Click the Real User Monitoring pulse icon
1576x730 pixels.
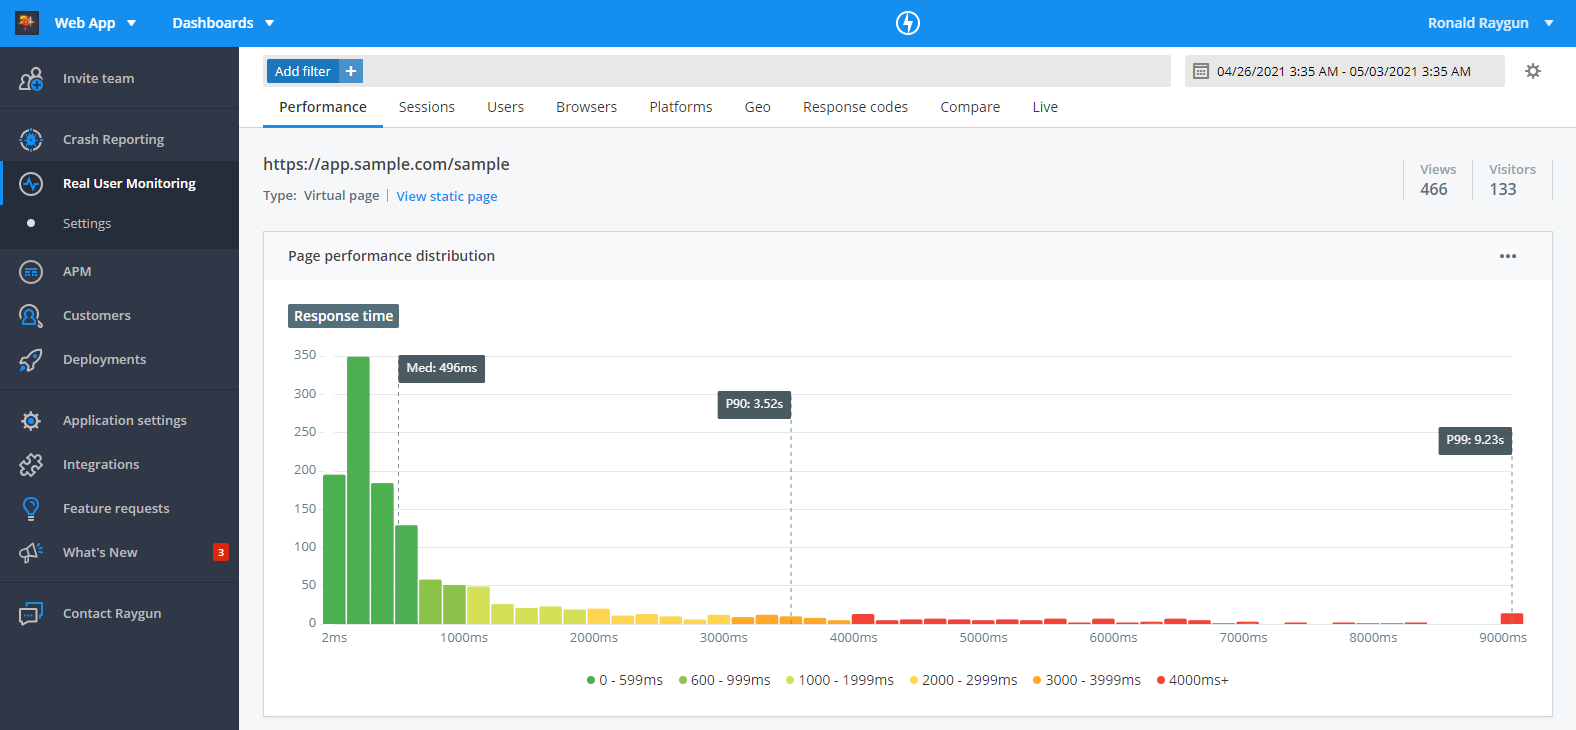click(31, 184)
